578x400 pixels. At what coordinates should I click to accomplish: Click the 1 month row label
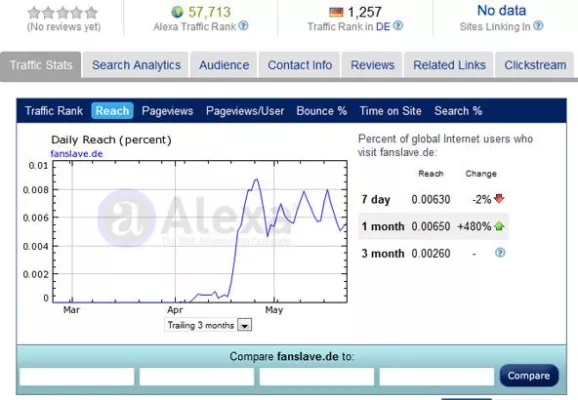[x=383, y=226]
